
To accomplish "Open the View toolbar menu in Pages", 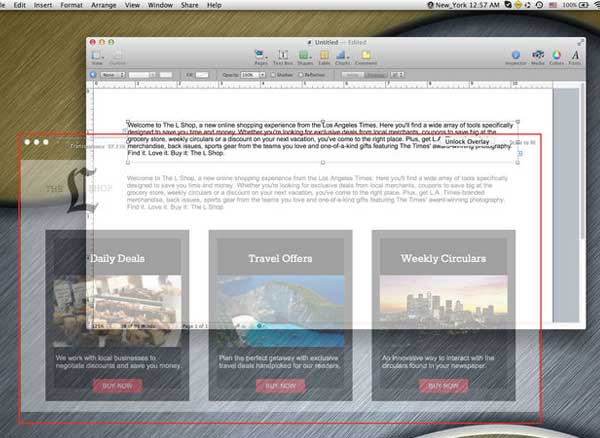I will pos(97,58).
